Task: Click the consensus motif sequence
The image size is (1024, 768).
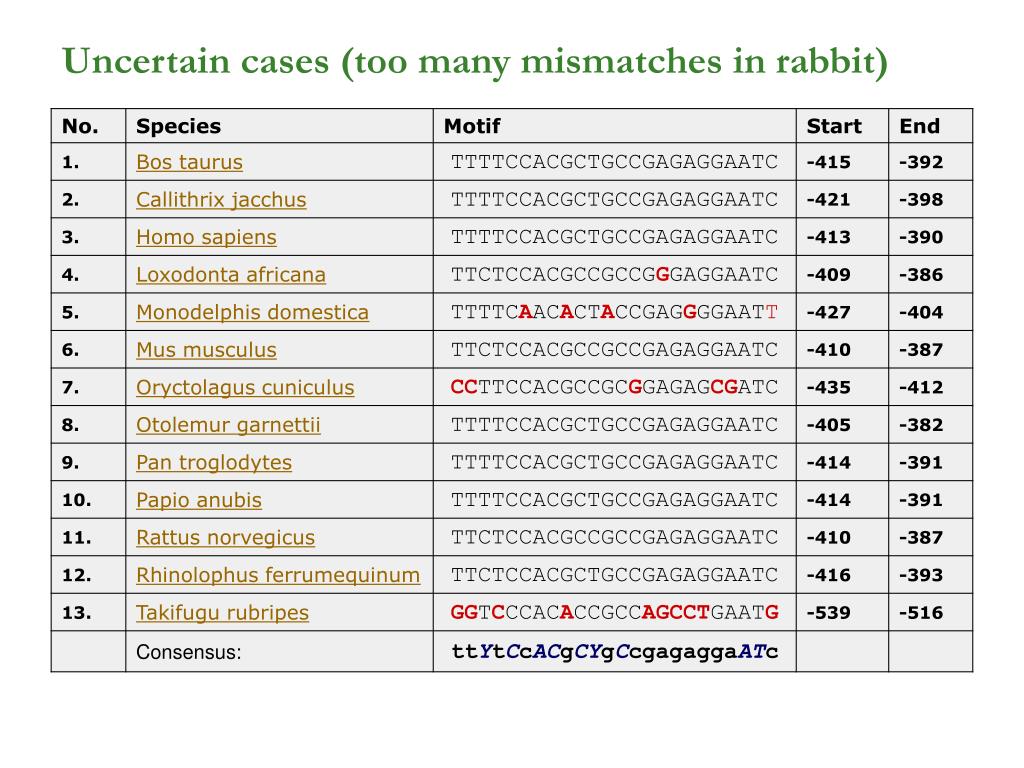Action: click(x=615, y=652)
